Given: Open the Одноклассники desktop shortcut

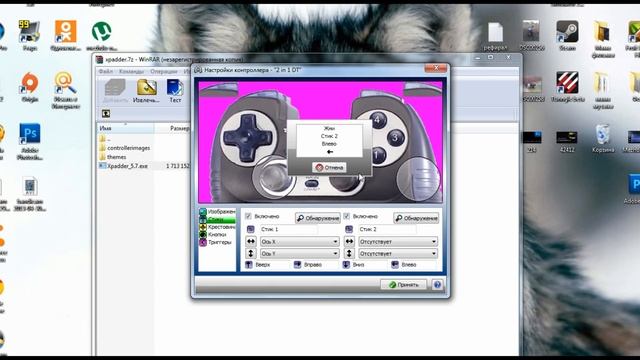Looking at the screenshot, I should 65,36.
